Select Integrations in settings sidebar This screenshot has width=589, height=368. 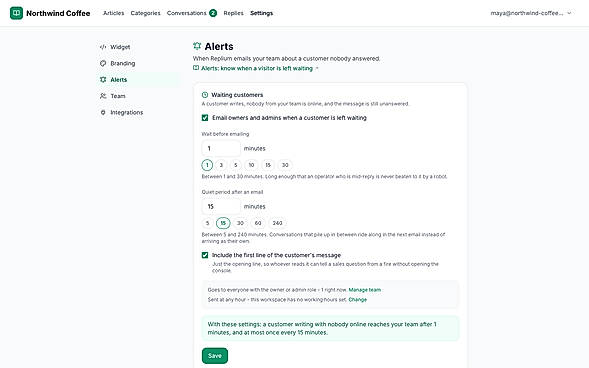pos(138,112)
